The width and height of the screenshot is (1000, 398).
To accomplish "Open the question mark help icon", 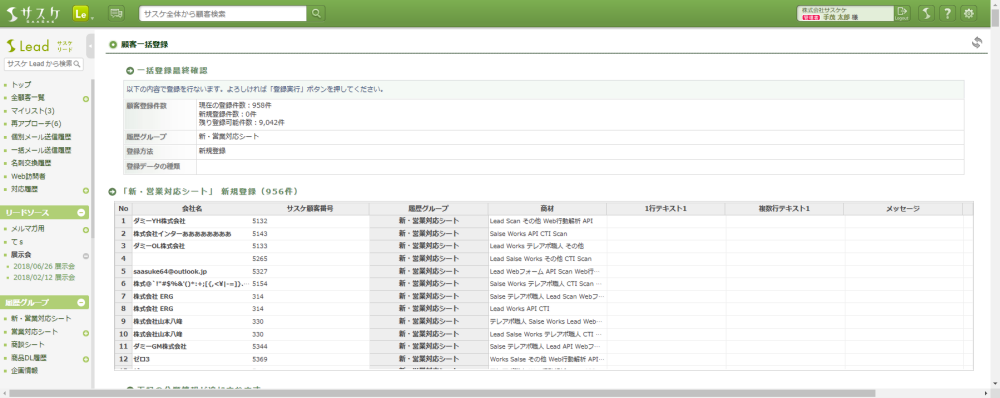I will coord(947,13).
